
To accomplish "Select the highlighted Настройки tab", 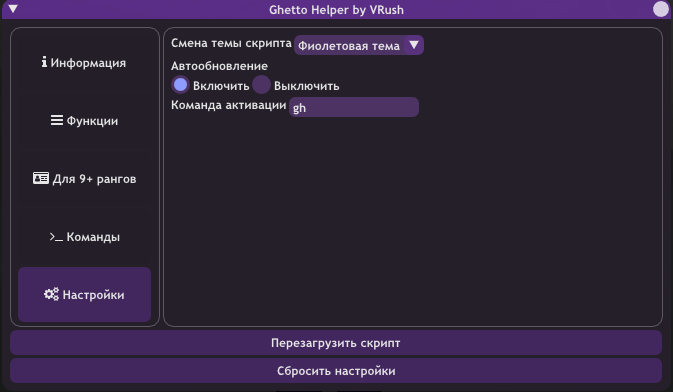I will pos(85,295).
